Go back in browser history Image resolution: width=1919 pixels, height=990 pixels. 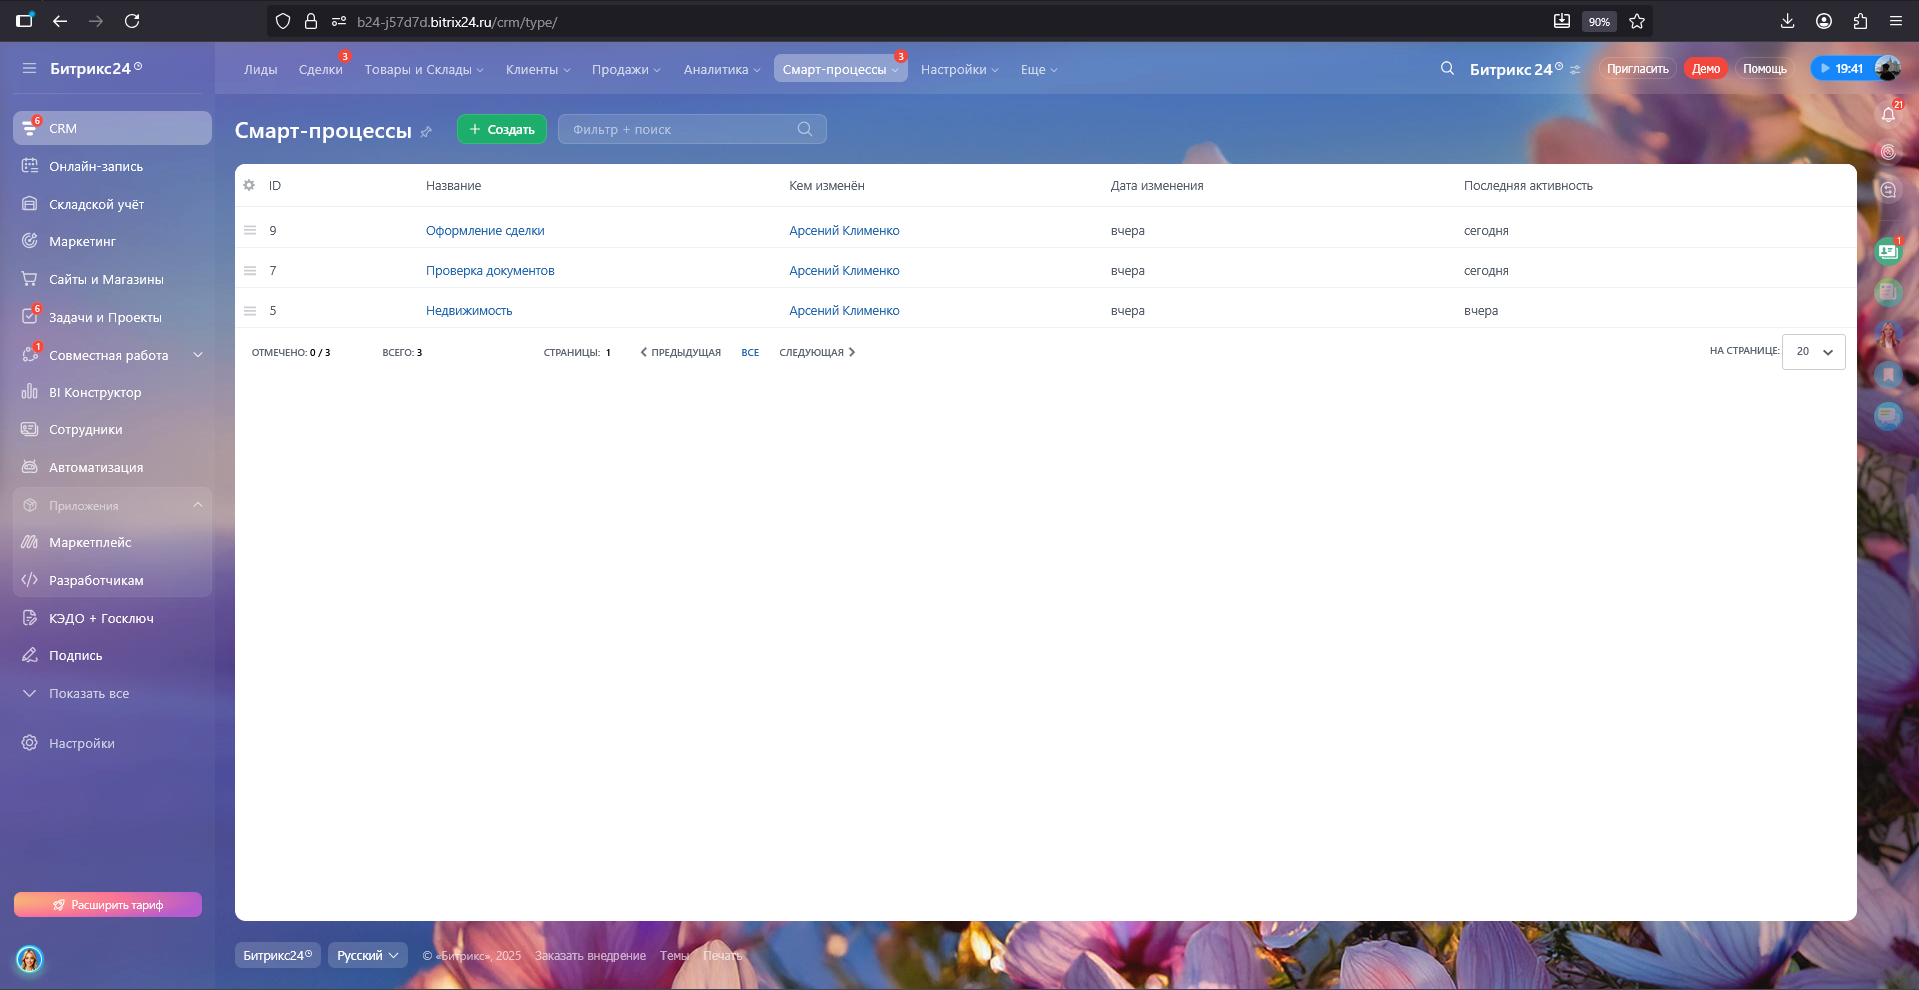[x=60, y=21]
